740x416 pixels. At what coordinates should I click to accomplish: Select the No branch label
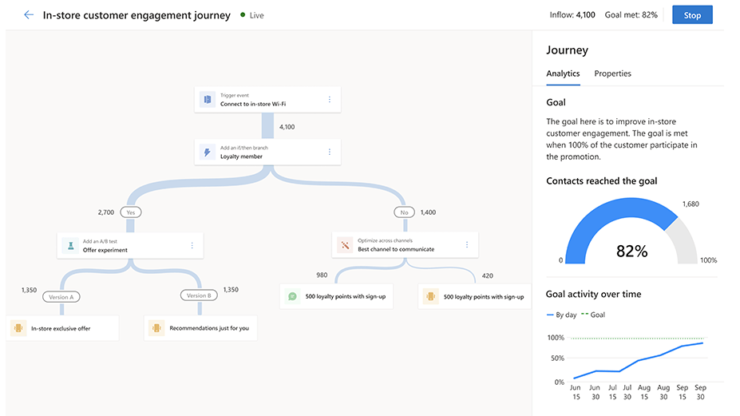[404, 212]
